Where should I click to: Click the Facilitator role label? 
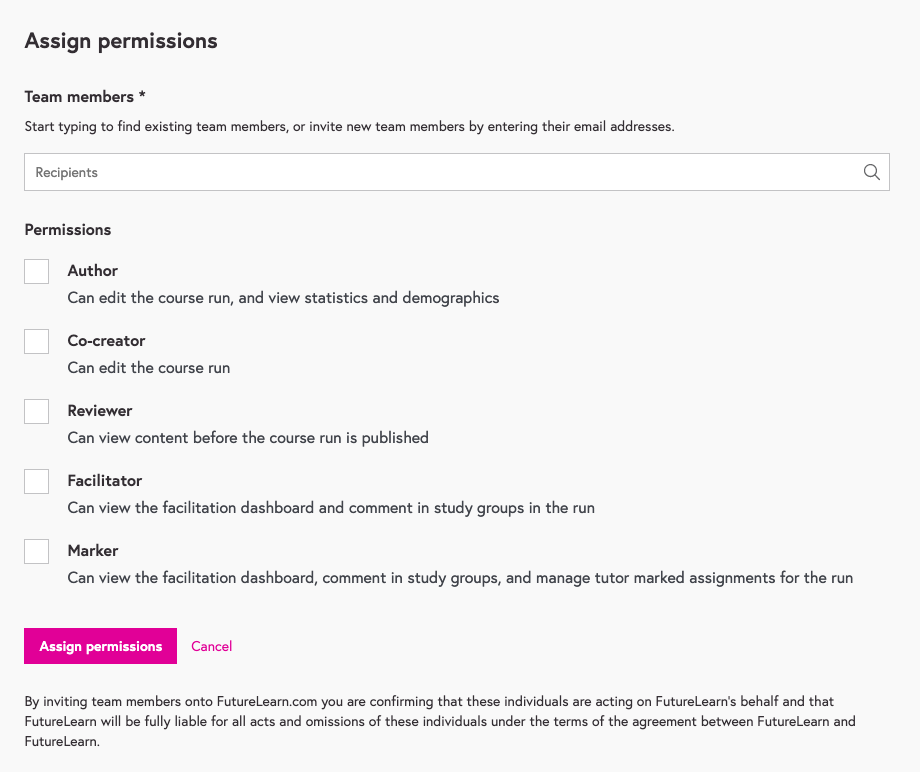pos(102,480)
